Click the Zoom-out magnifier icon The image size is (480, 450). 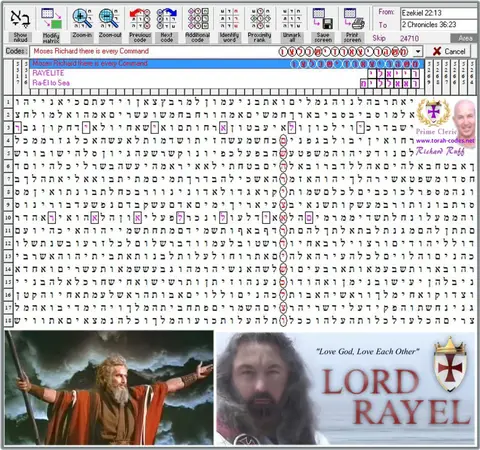click(109, 19)
